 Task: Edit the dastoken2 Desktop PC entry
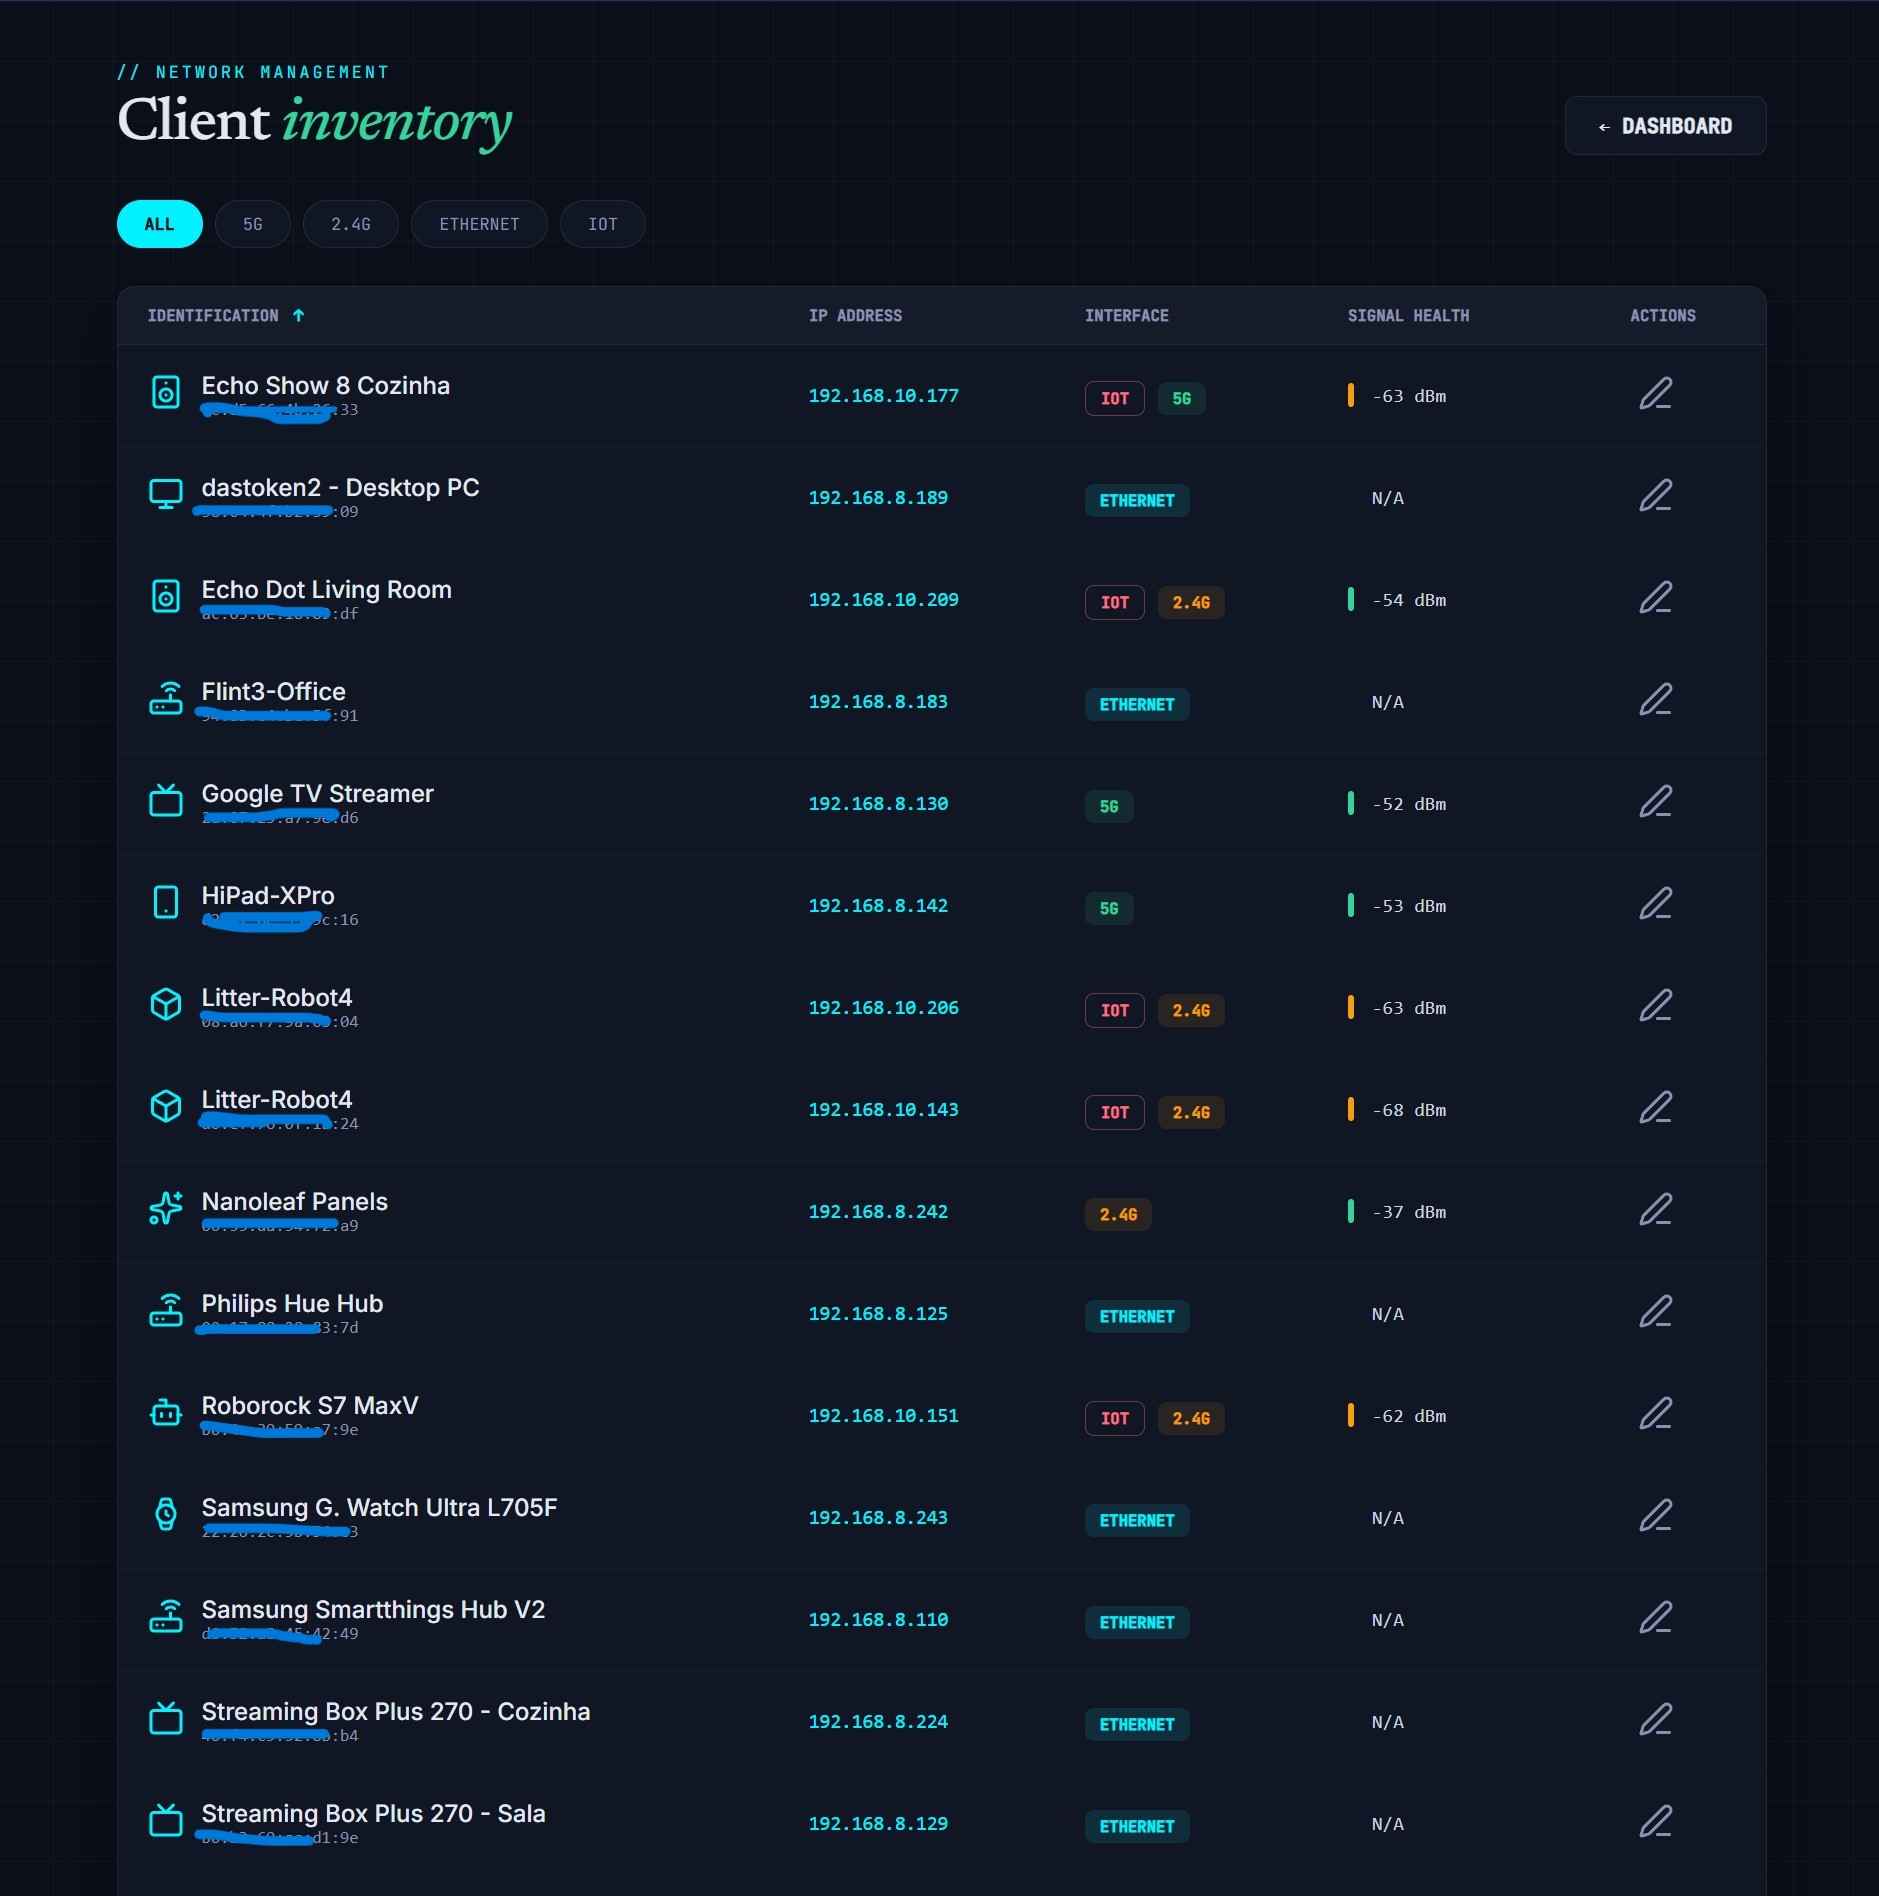click(1655, 496)
